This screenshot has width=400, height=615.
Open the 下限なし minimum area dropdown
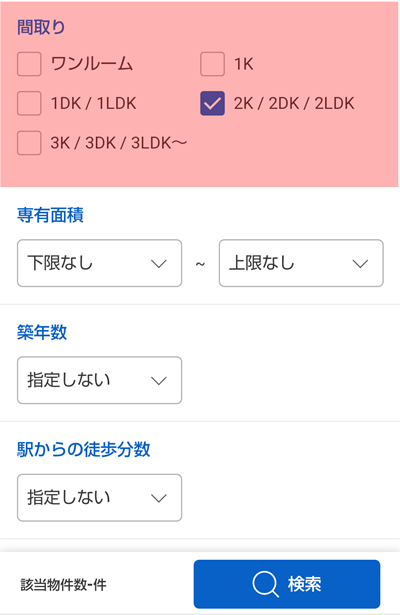(99, 263)
